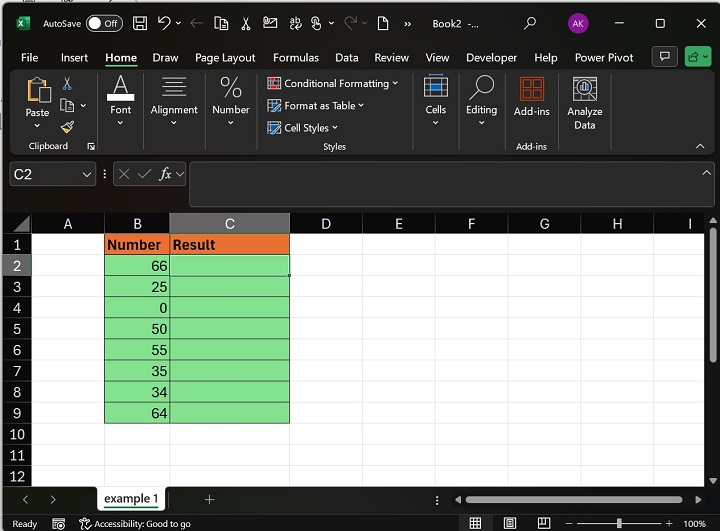This screenshot has height=531, width=720.
Task: Switch to the Power Pivot tab
Action: [604, 58]
